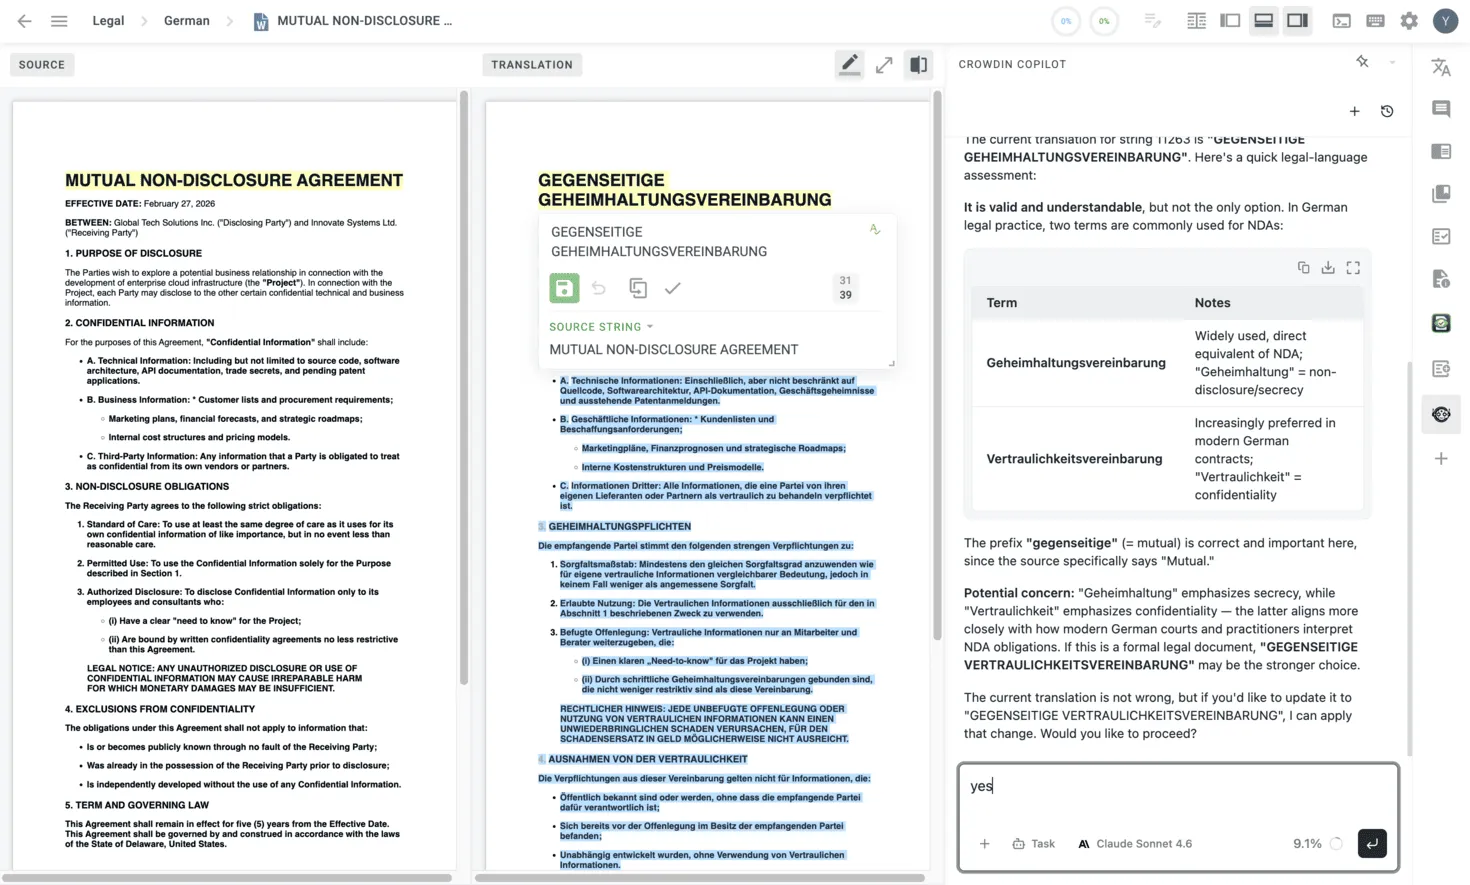
Task: Save the current translation with the green save icon
Action: click(563, 288)
